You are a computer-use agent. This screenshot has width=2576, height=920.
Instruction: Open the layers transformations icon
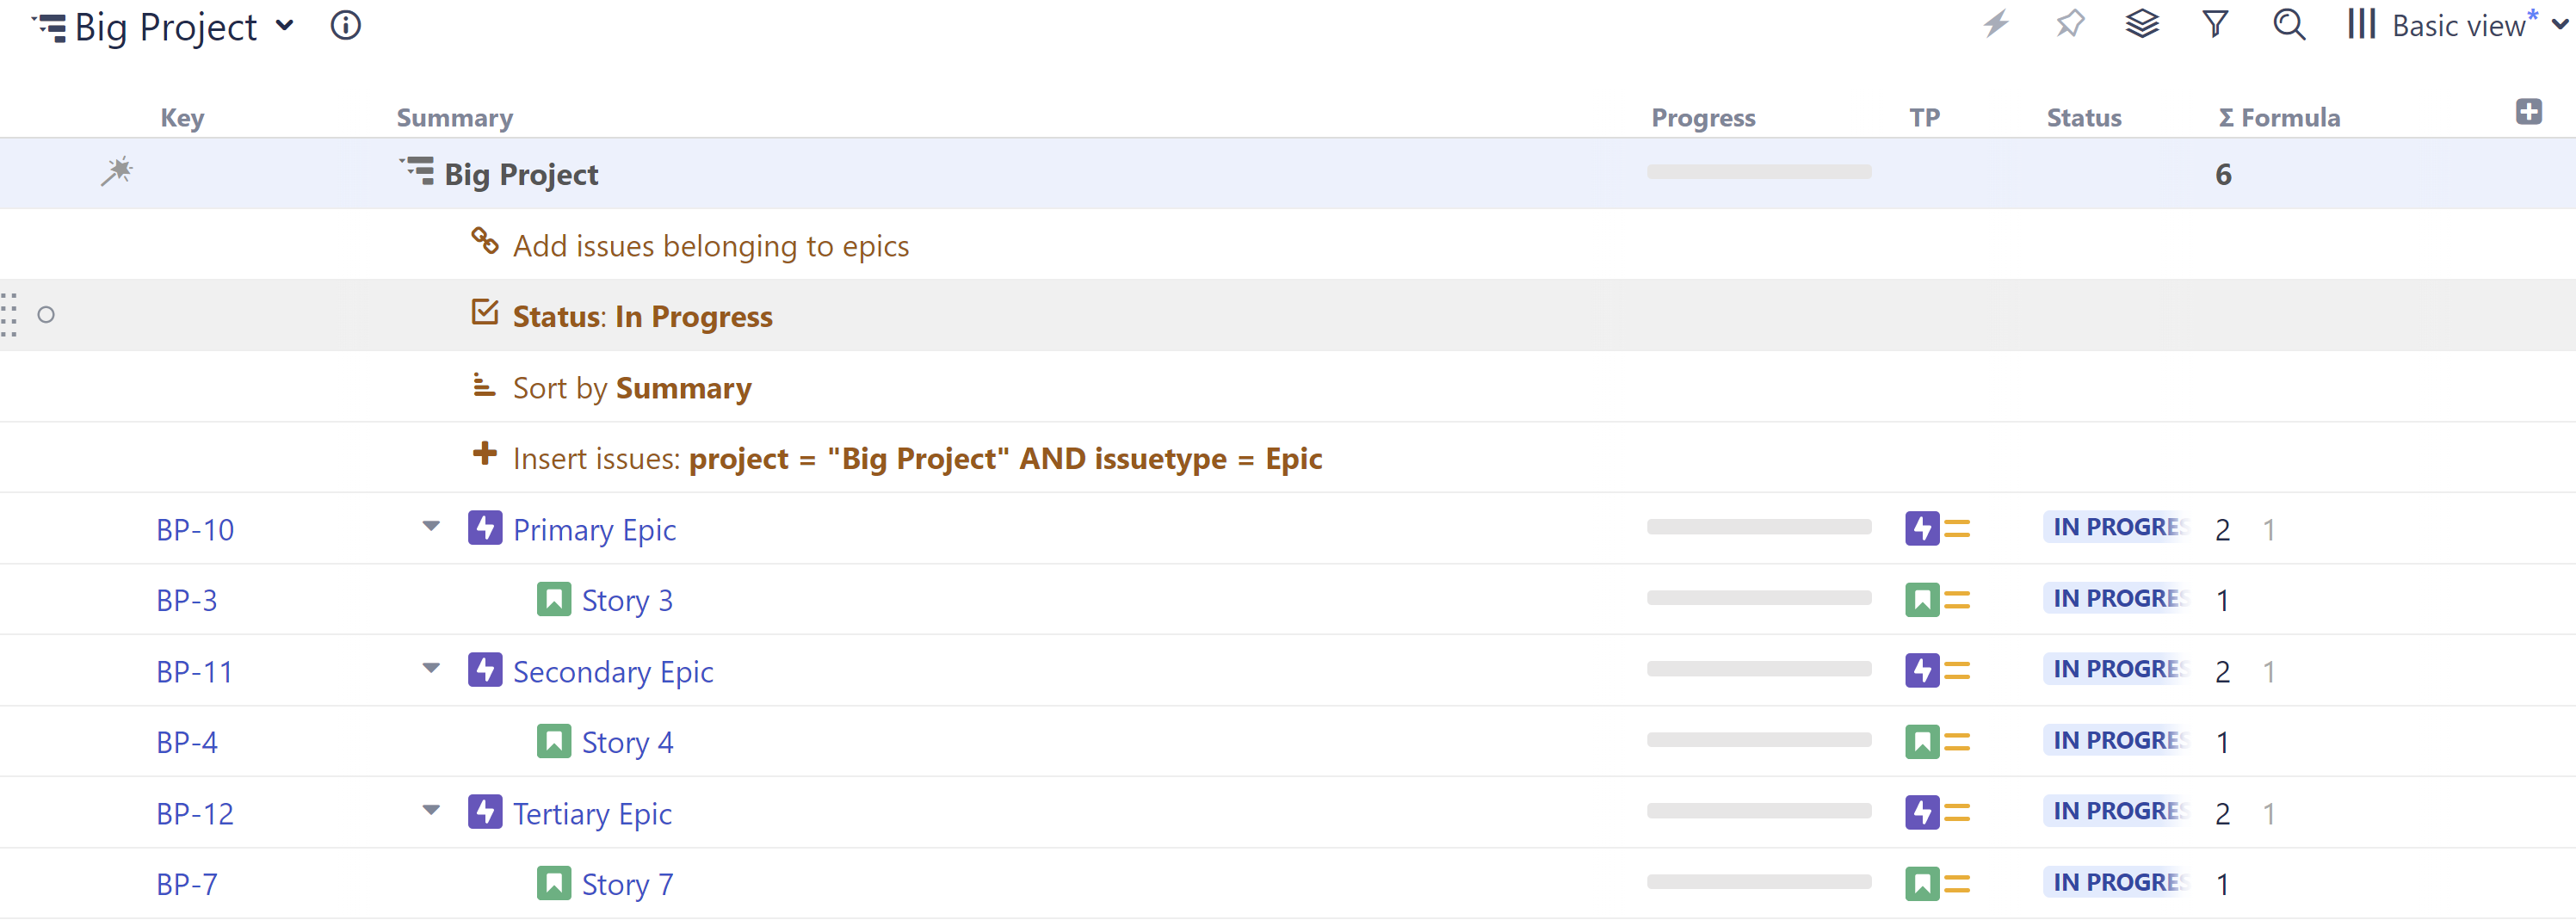tap(2142, 24)
